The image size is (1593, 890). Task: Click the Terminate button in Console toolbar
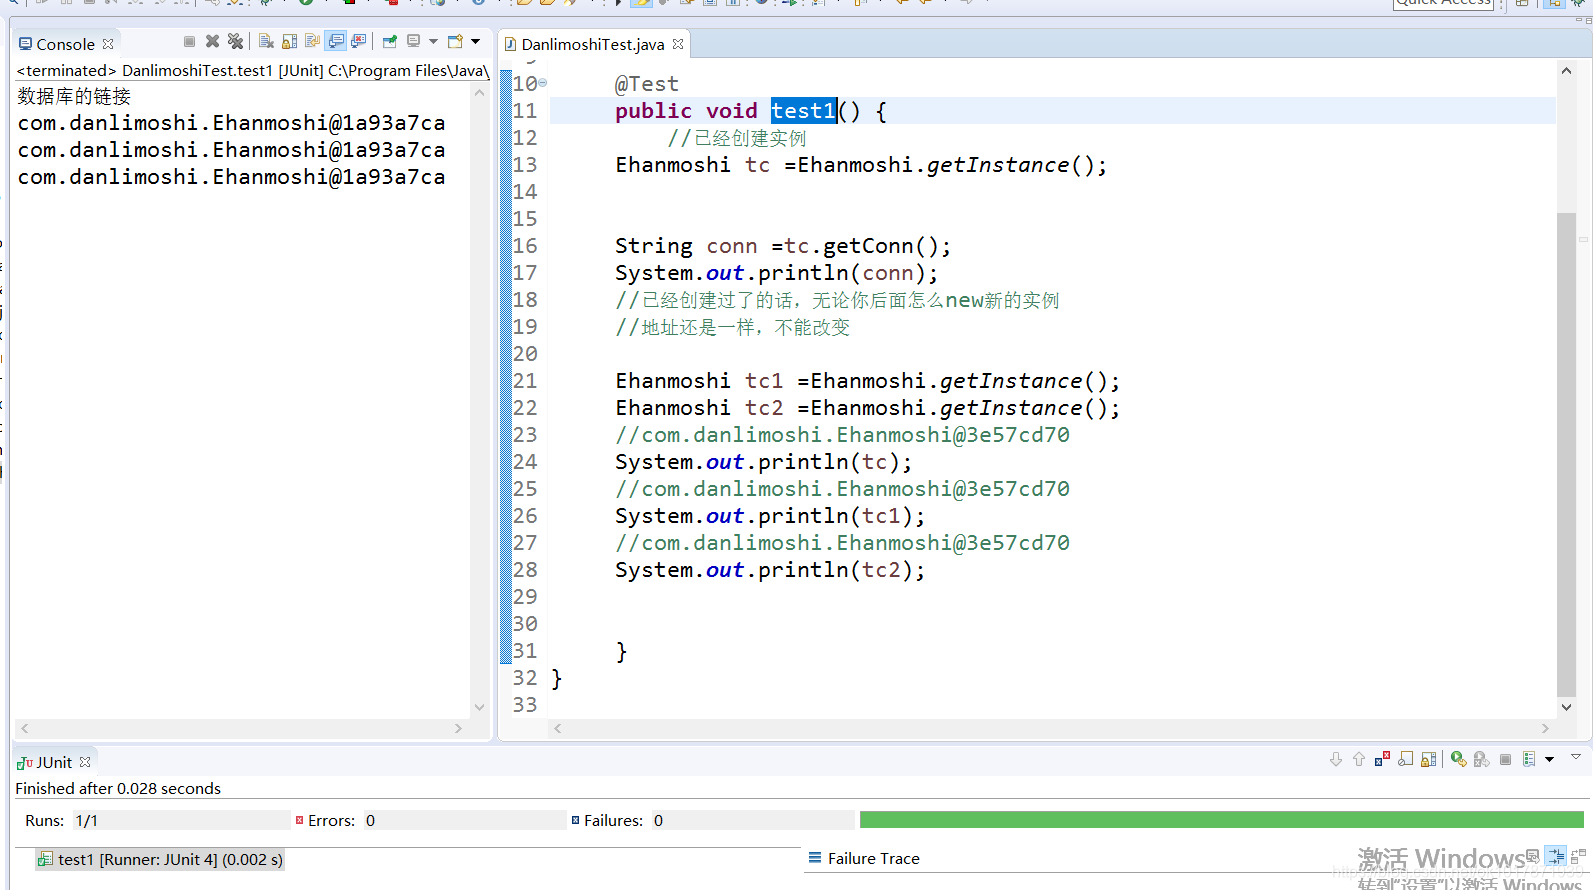(x=189, y=41)
